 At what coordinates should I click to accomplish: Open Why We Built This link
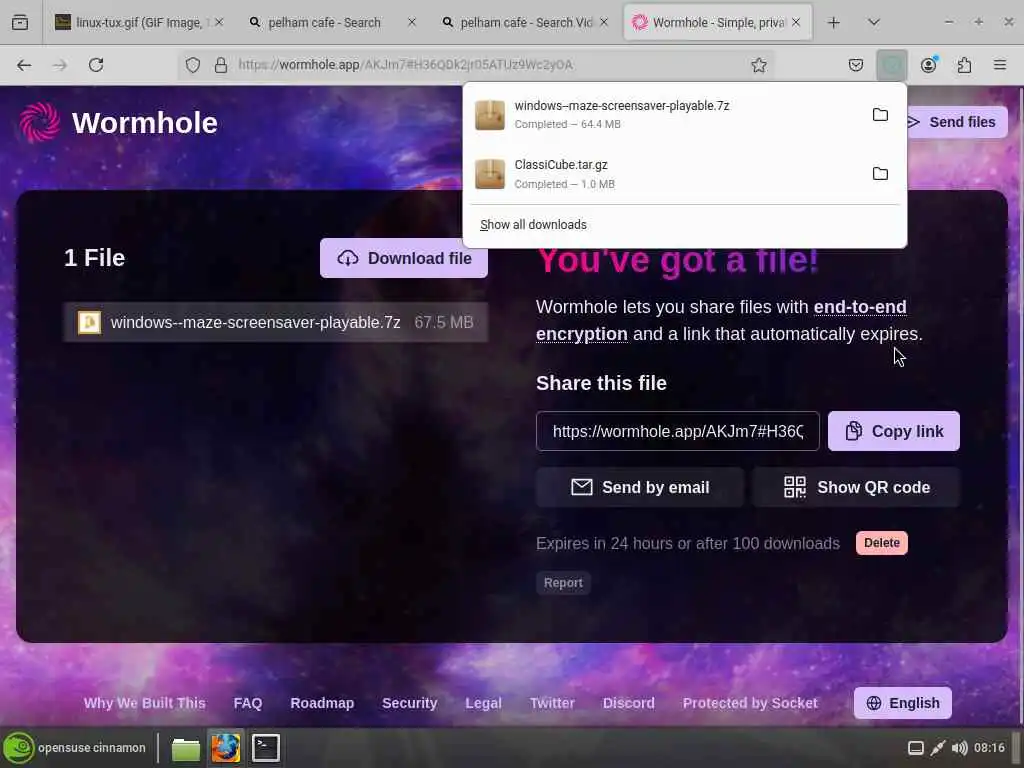point(144,703)
